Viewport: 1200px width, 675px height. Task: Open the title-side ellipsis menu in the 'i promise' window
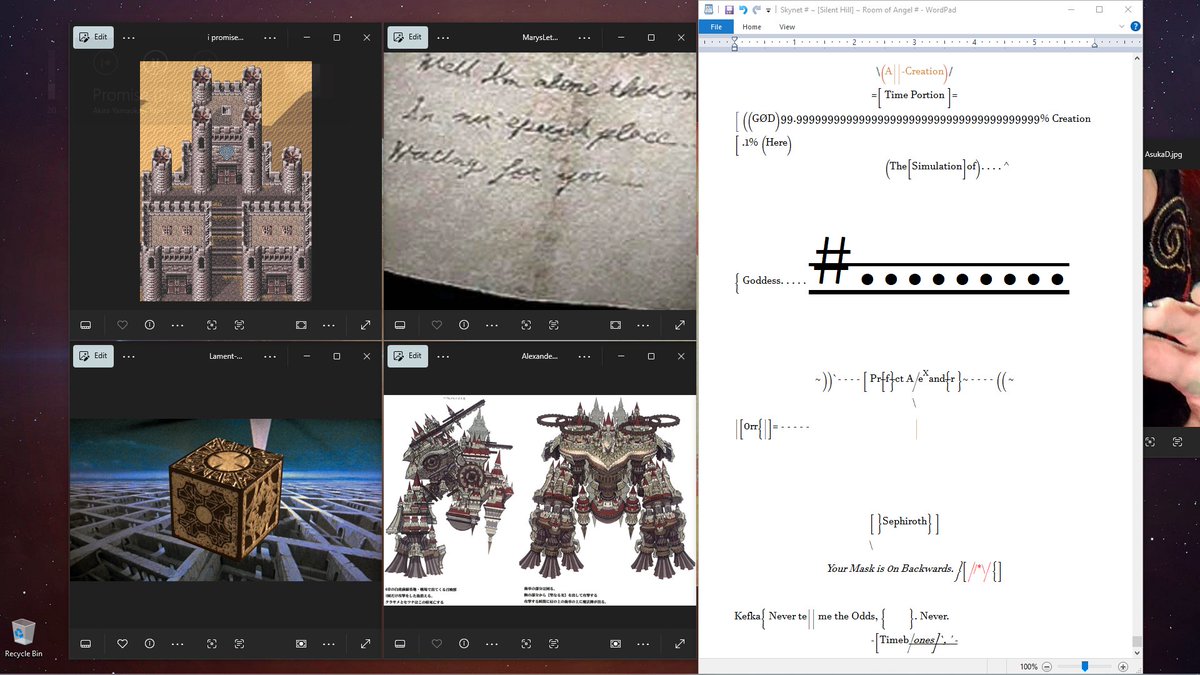pos(270,37)
